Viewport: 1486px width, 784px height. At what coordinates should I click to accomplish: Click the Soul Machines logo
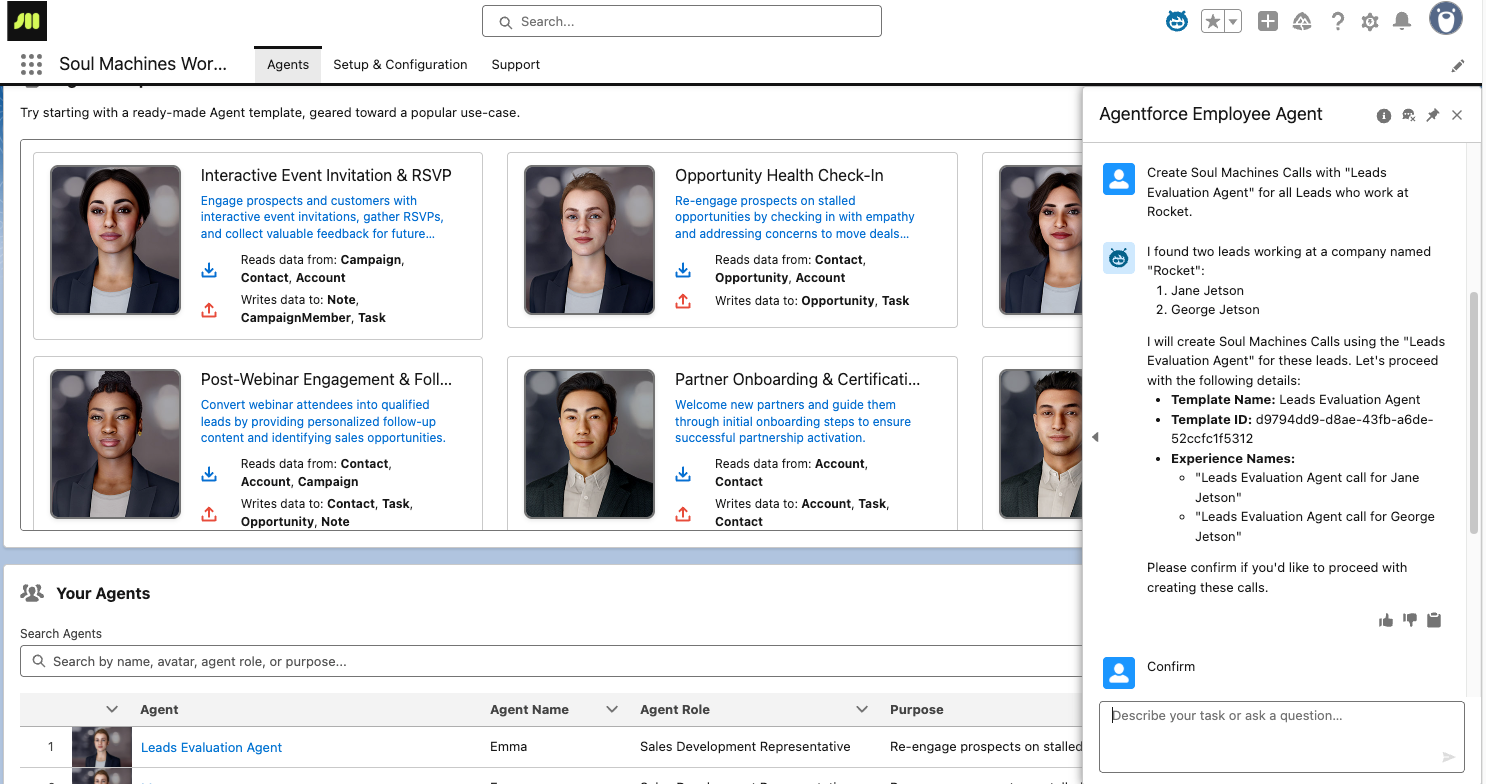click(x=27, y=20)
